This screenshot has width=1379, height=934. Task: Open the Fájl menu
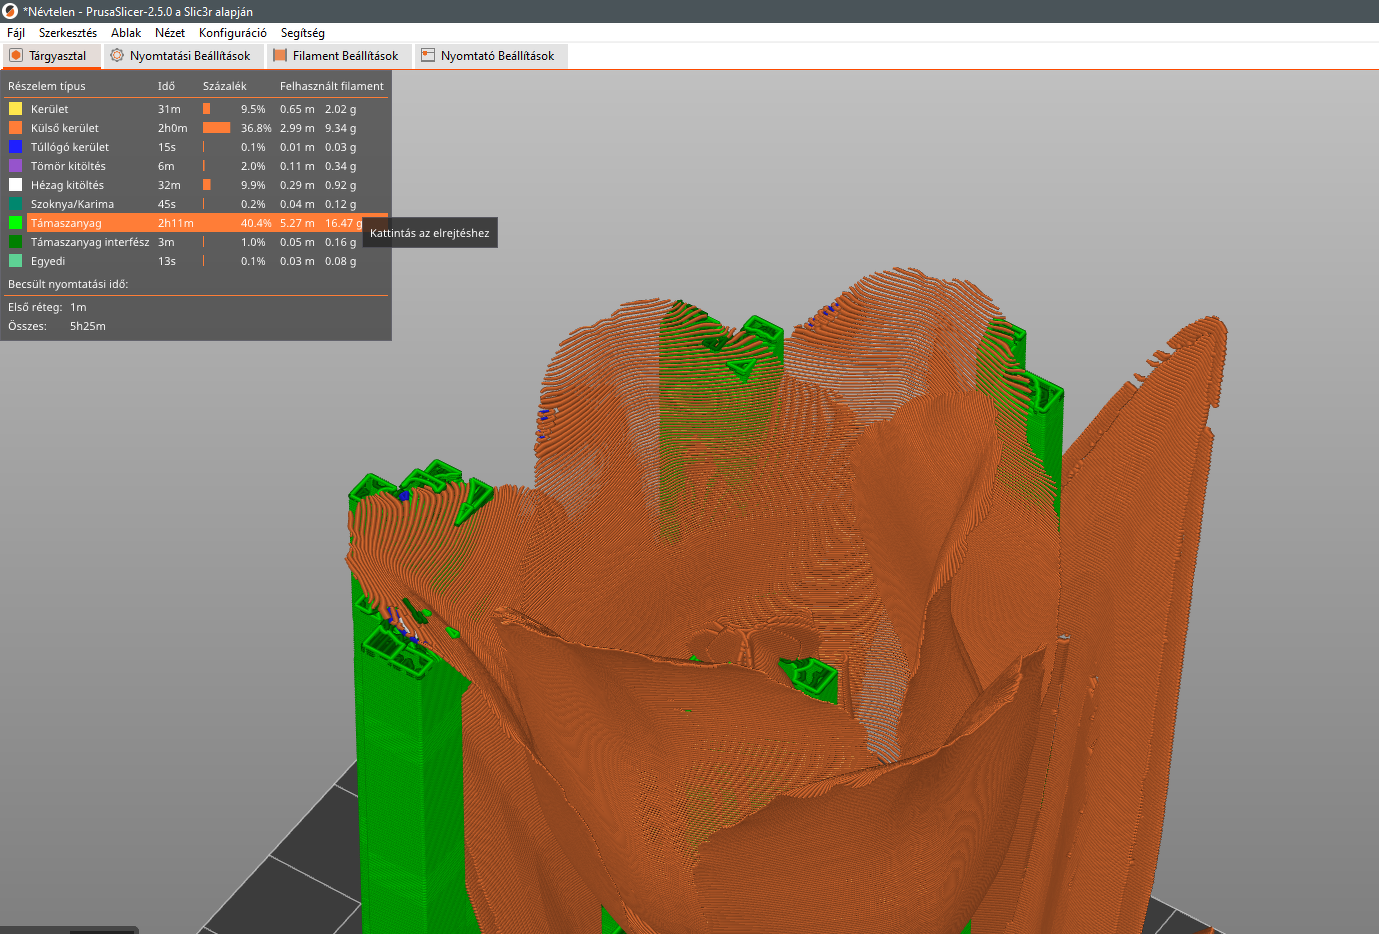(x=16, y=33)
